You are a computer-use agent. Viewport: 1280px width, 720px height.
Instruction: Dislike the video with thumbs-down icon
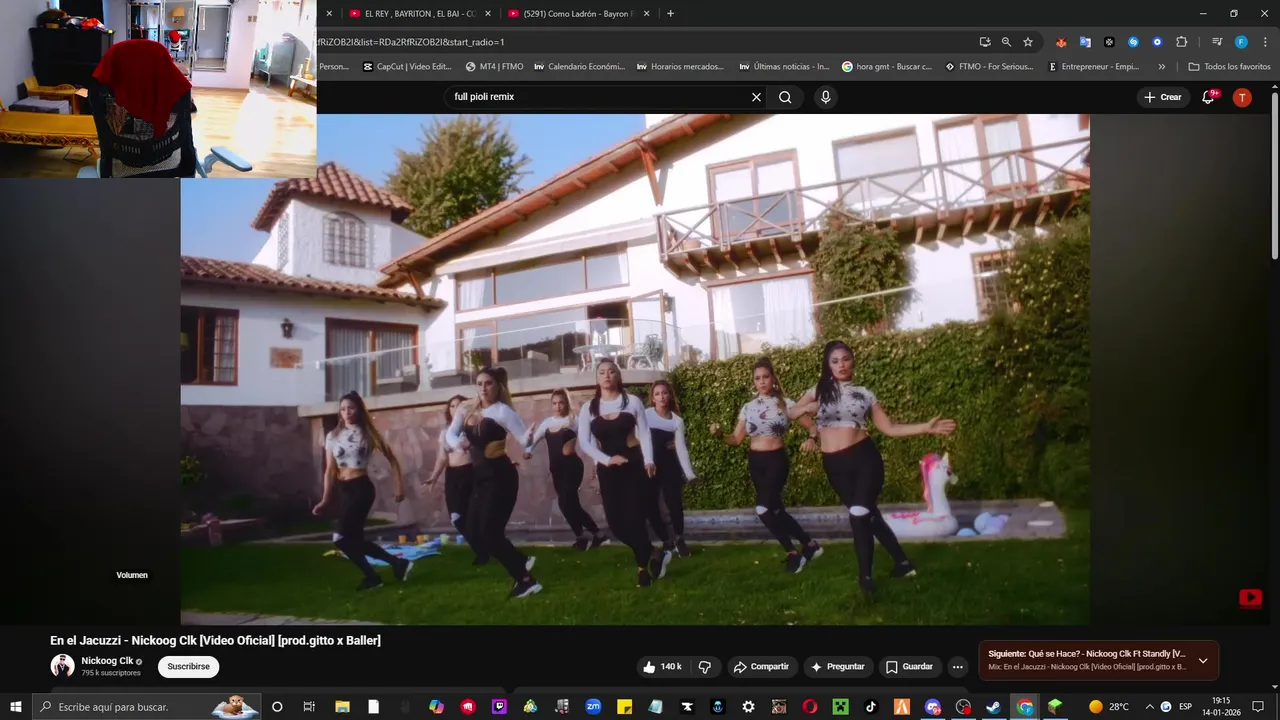tap(705, 667)
